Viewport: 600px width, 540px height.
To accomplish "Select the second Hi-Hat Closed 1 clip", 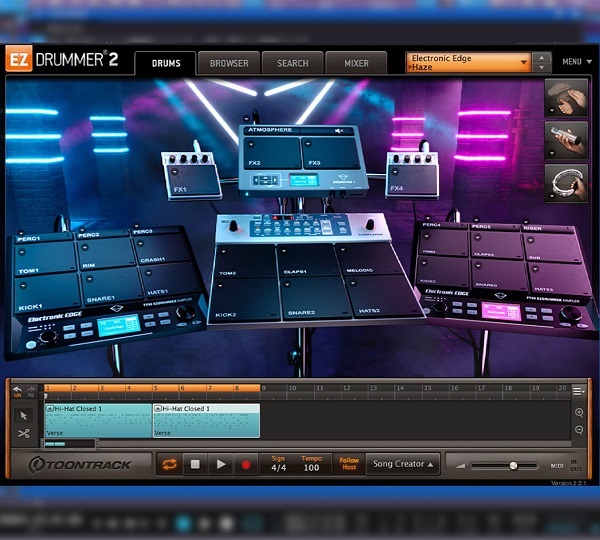I will click(206, 421).
